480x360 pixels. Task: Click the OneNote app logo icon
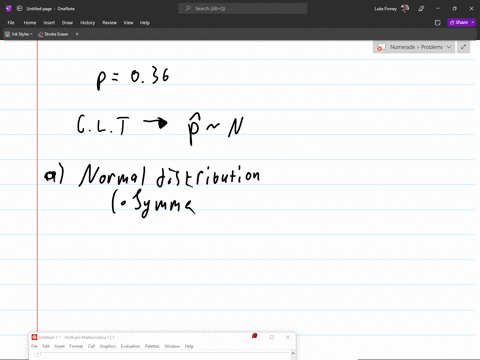click(9, 9)
